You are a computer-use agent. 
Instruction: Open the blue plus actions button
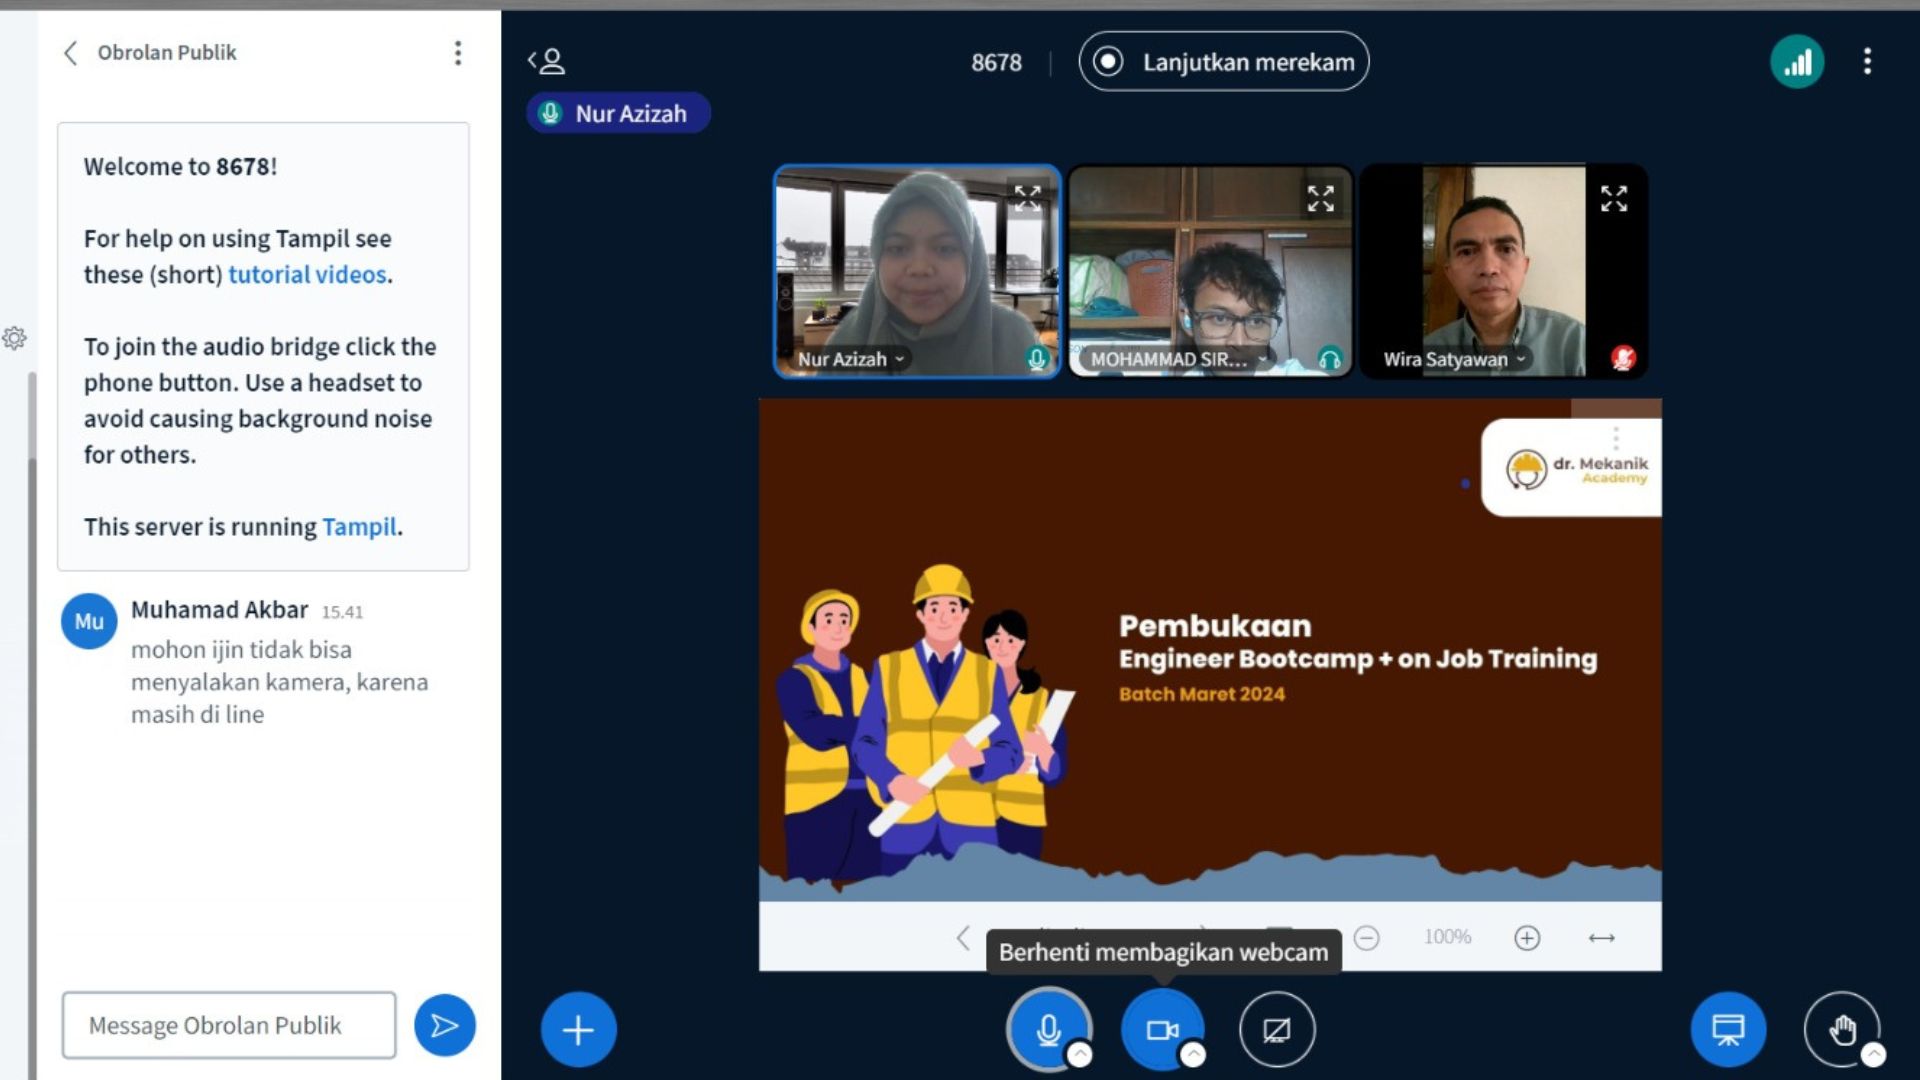578,1029
